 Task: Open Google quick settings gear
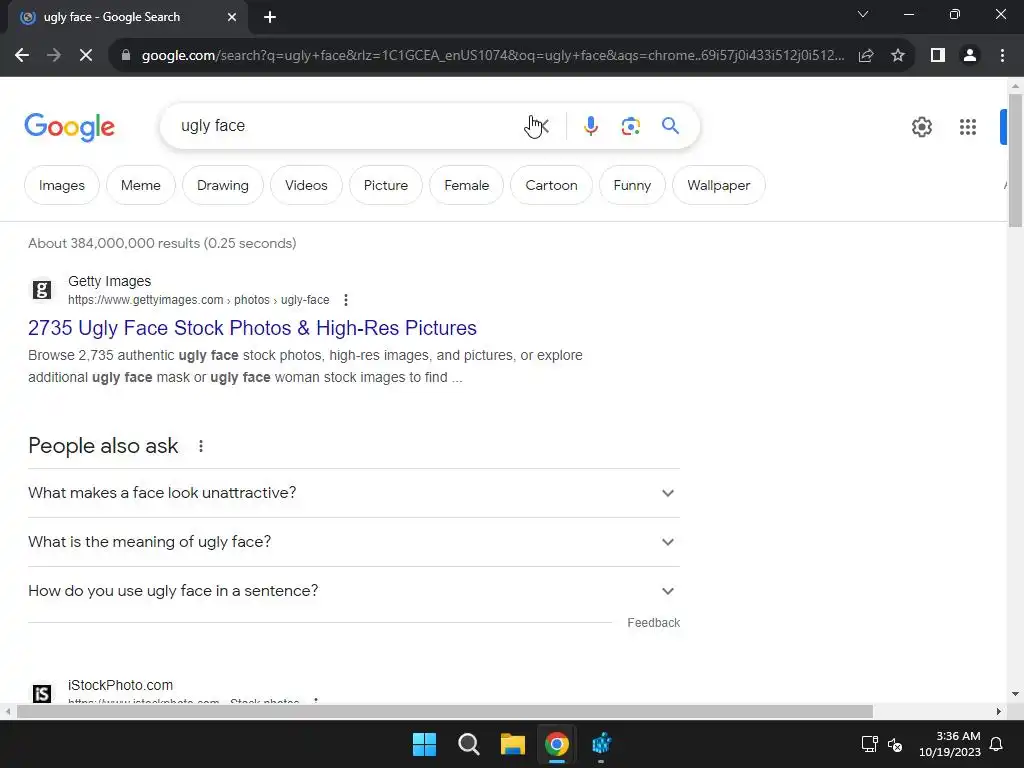[921, 127]
